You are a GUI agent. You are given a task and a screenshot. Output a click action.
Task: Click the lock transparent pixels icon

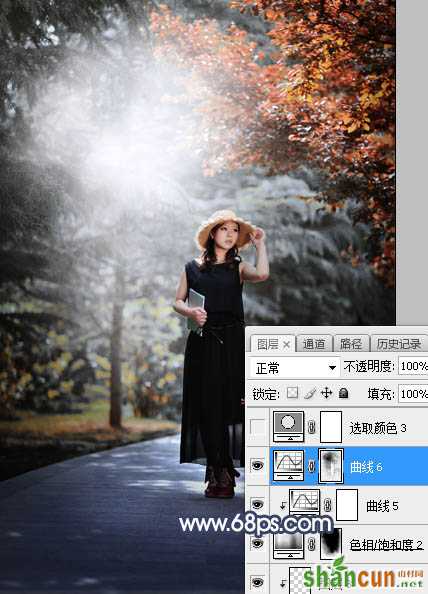(292, 393)
